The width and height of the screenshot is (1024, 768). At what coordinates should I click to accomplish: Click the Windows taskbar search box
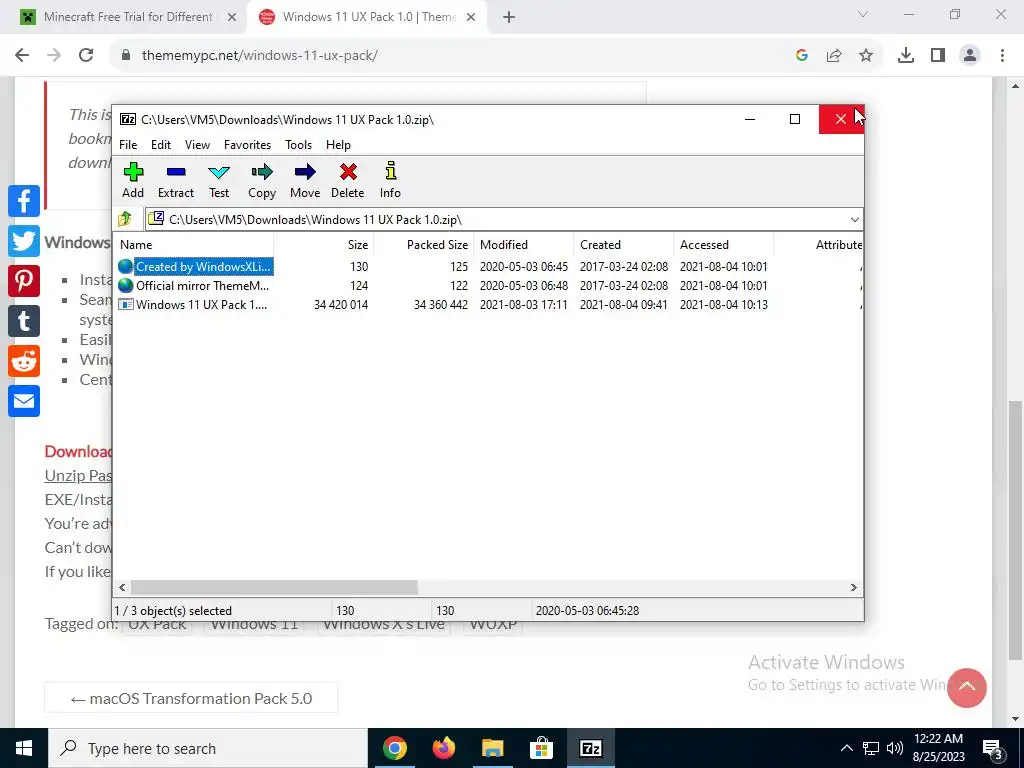(208, 748)
